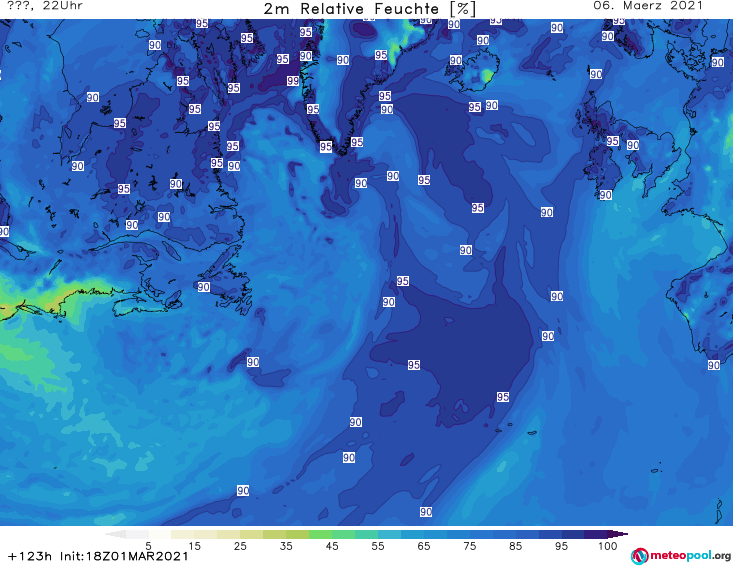Click the legend value '95' below color bar
This screenshot has height=566, width=733.
click(561, 546)
